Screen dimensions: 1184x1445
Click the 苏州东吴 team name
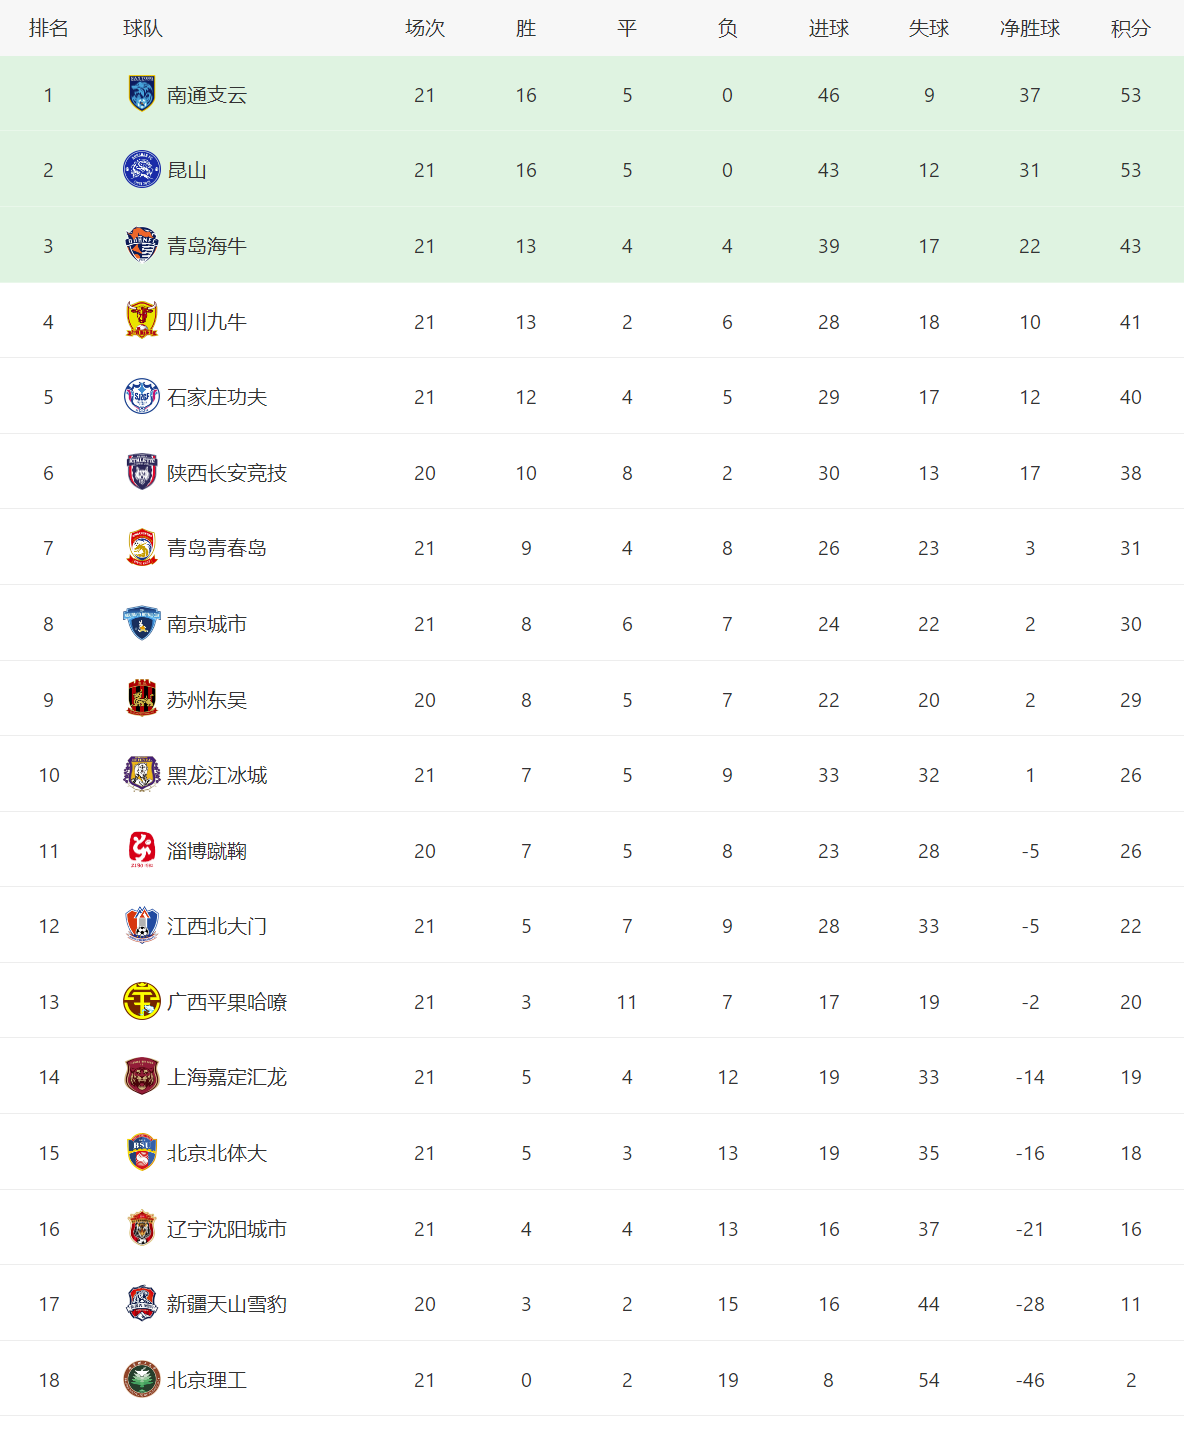(207, 700)
